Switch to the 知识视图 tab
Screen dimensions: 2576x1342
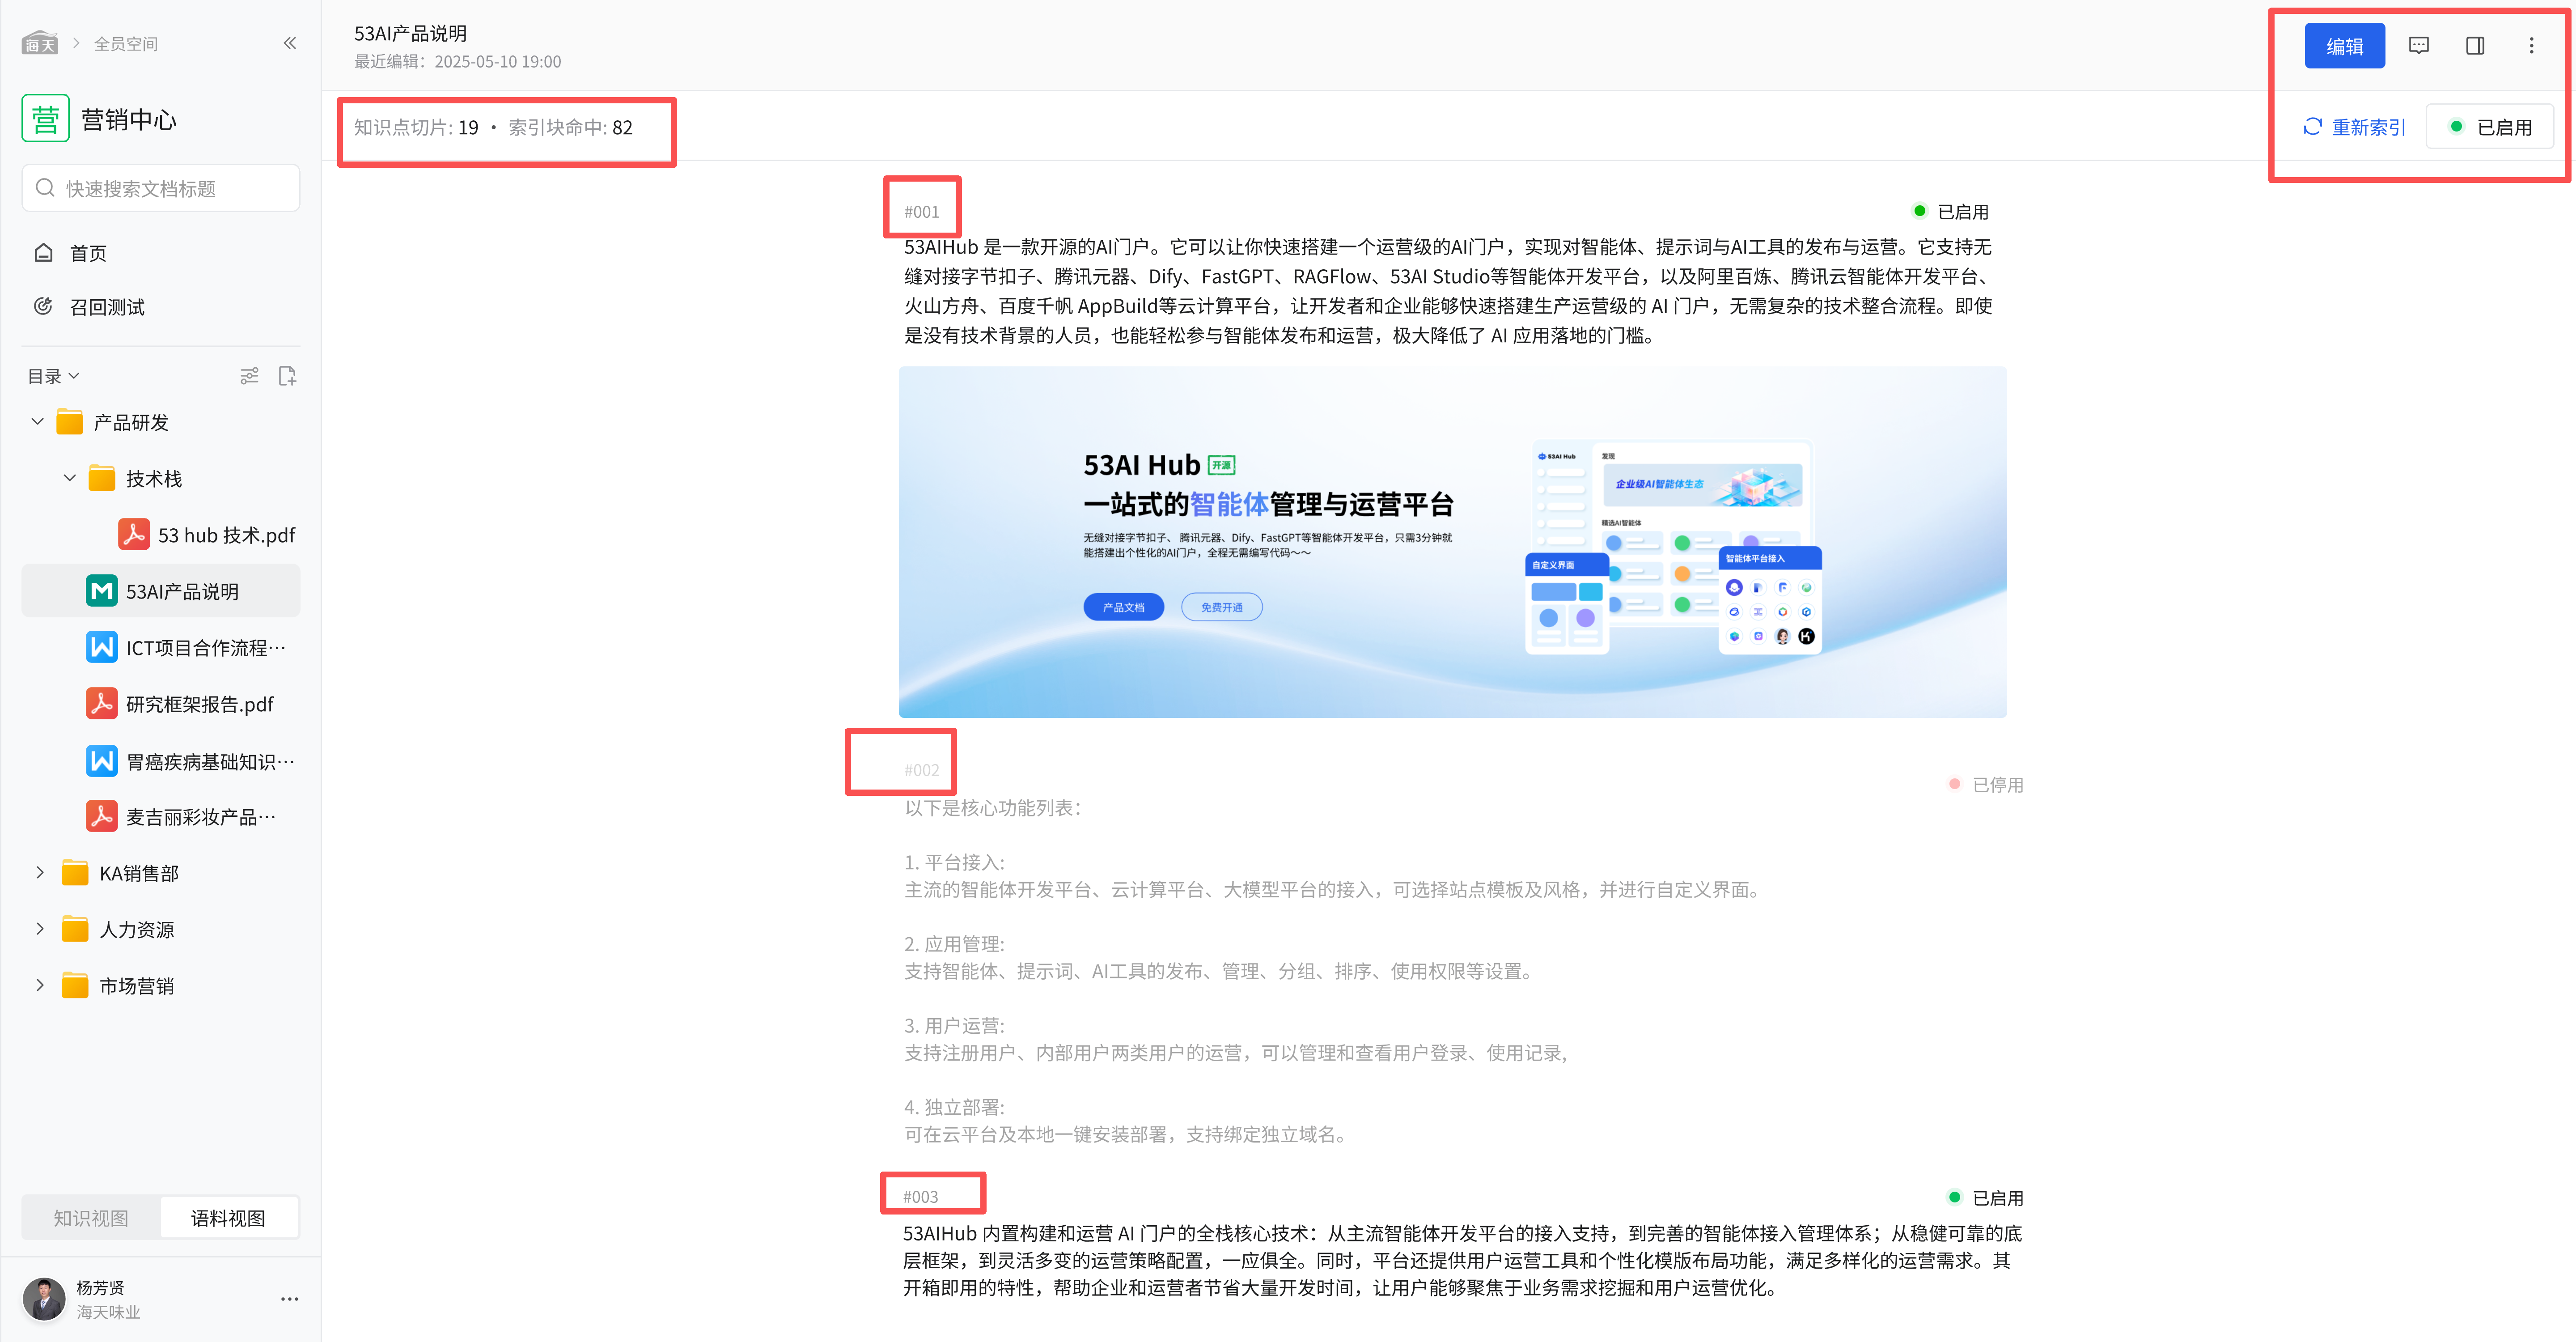tap(91, 1218)
